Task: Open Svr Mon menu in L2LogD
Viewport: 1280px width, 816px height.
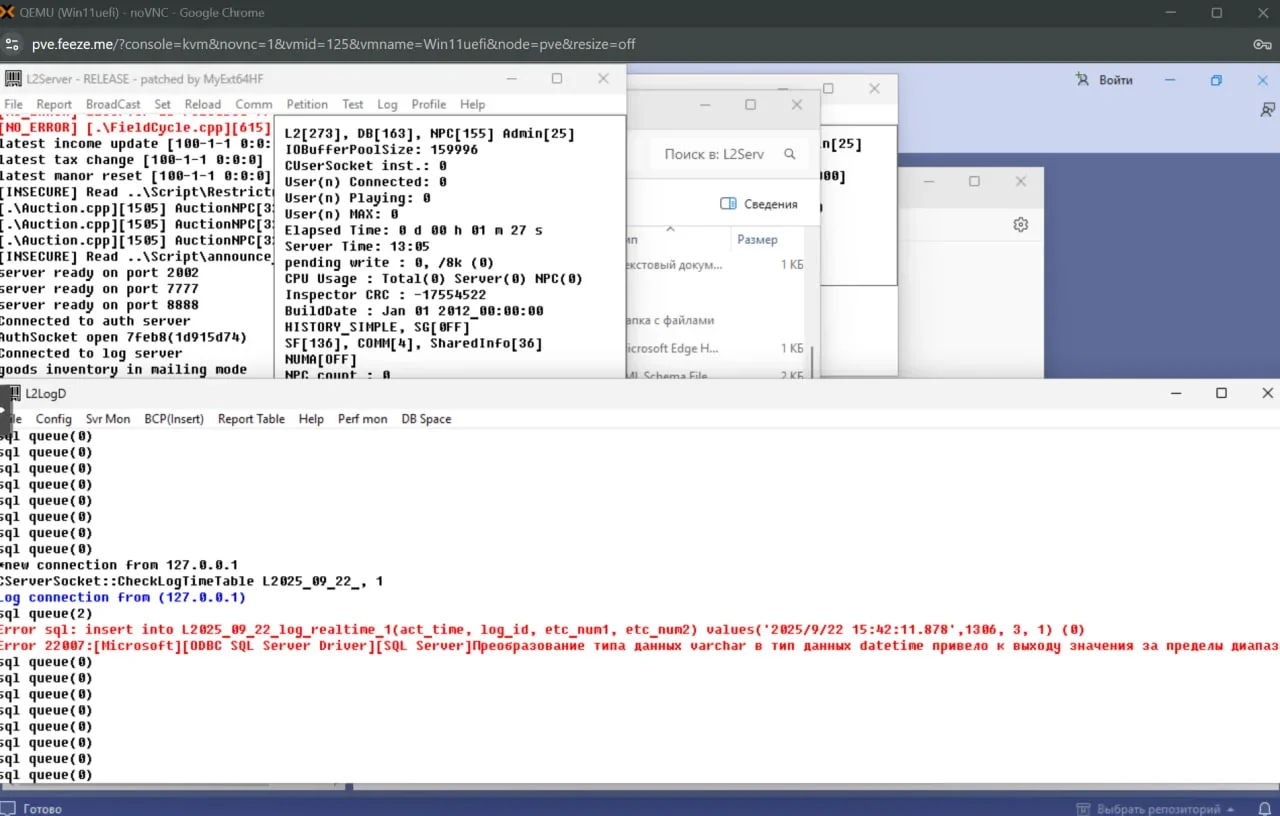Action: (x=108, y=419)
